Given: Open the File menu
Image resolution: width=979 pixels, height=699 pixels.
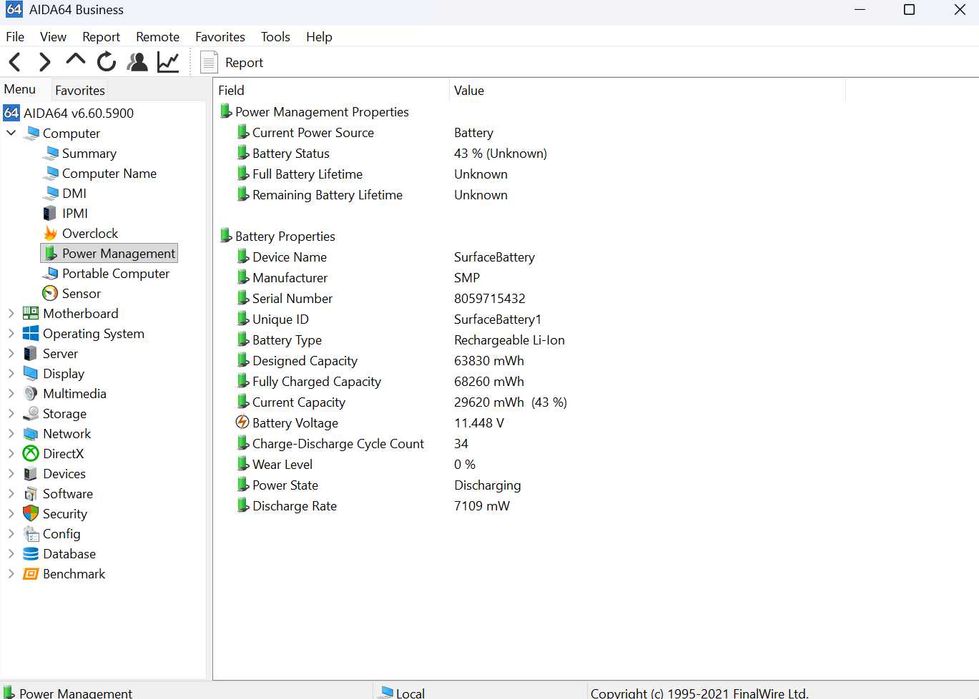Looking at the screenshot, I should click(x=15, y=37).
